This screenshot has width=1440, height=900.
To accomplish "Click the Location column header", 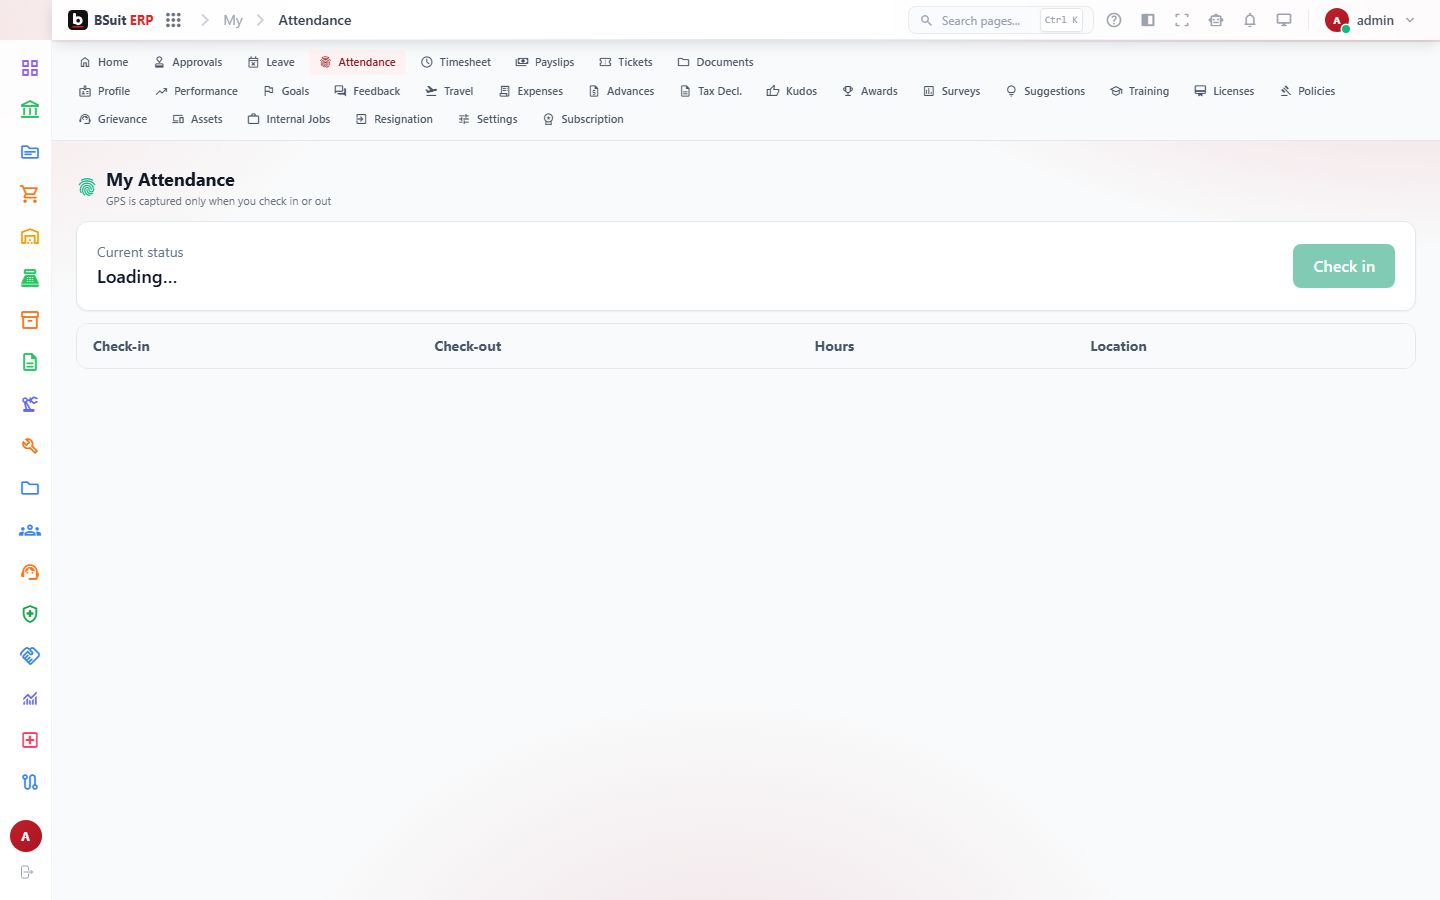I will [1118, 346].
